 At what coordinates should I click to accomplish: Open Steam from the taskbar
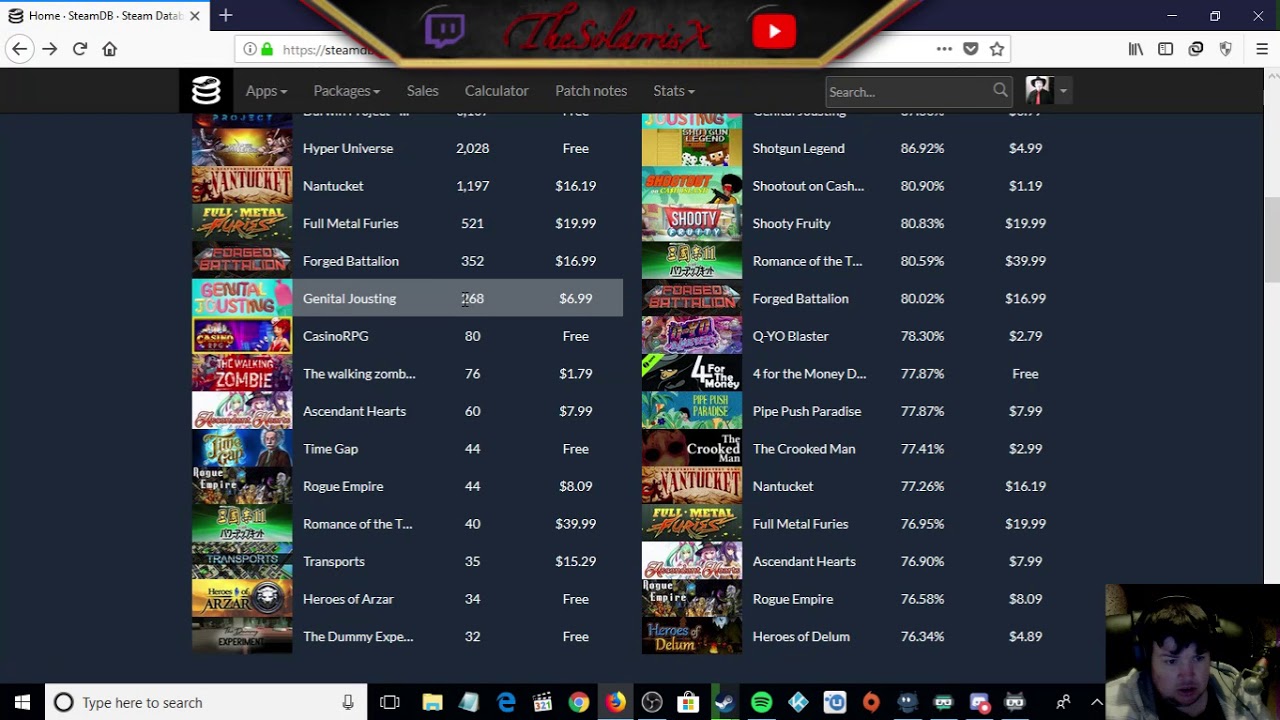[x=725, y=702]
